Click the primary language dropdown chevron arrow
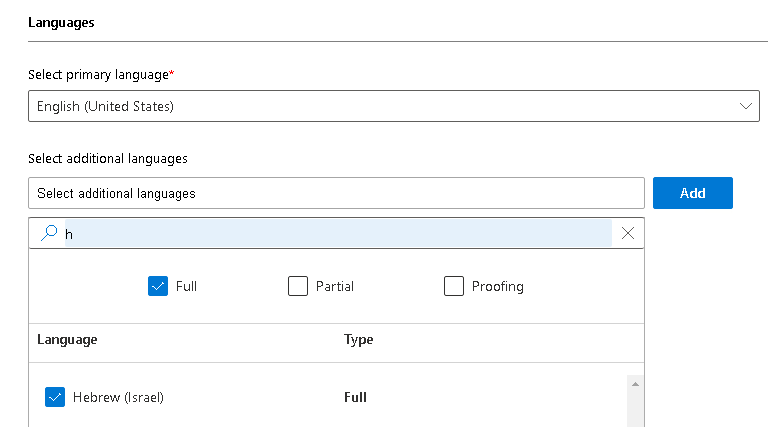This screenshot has width=774, height=427. coord(745,106)
